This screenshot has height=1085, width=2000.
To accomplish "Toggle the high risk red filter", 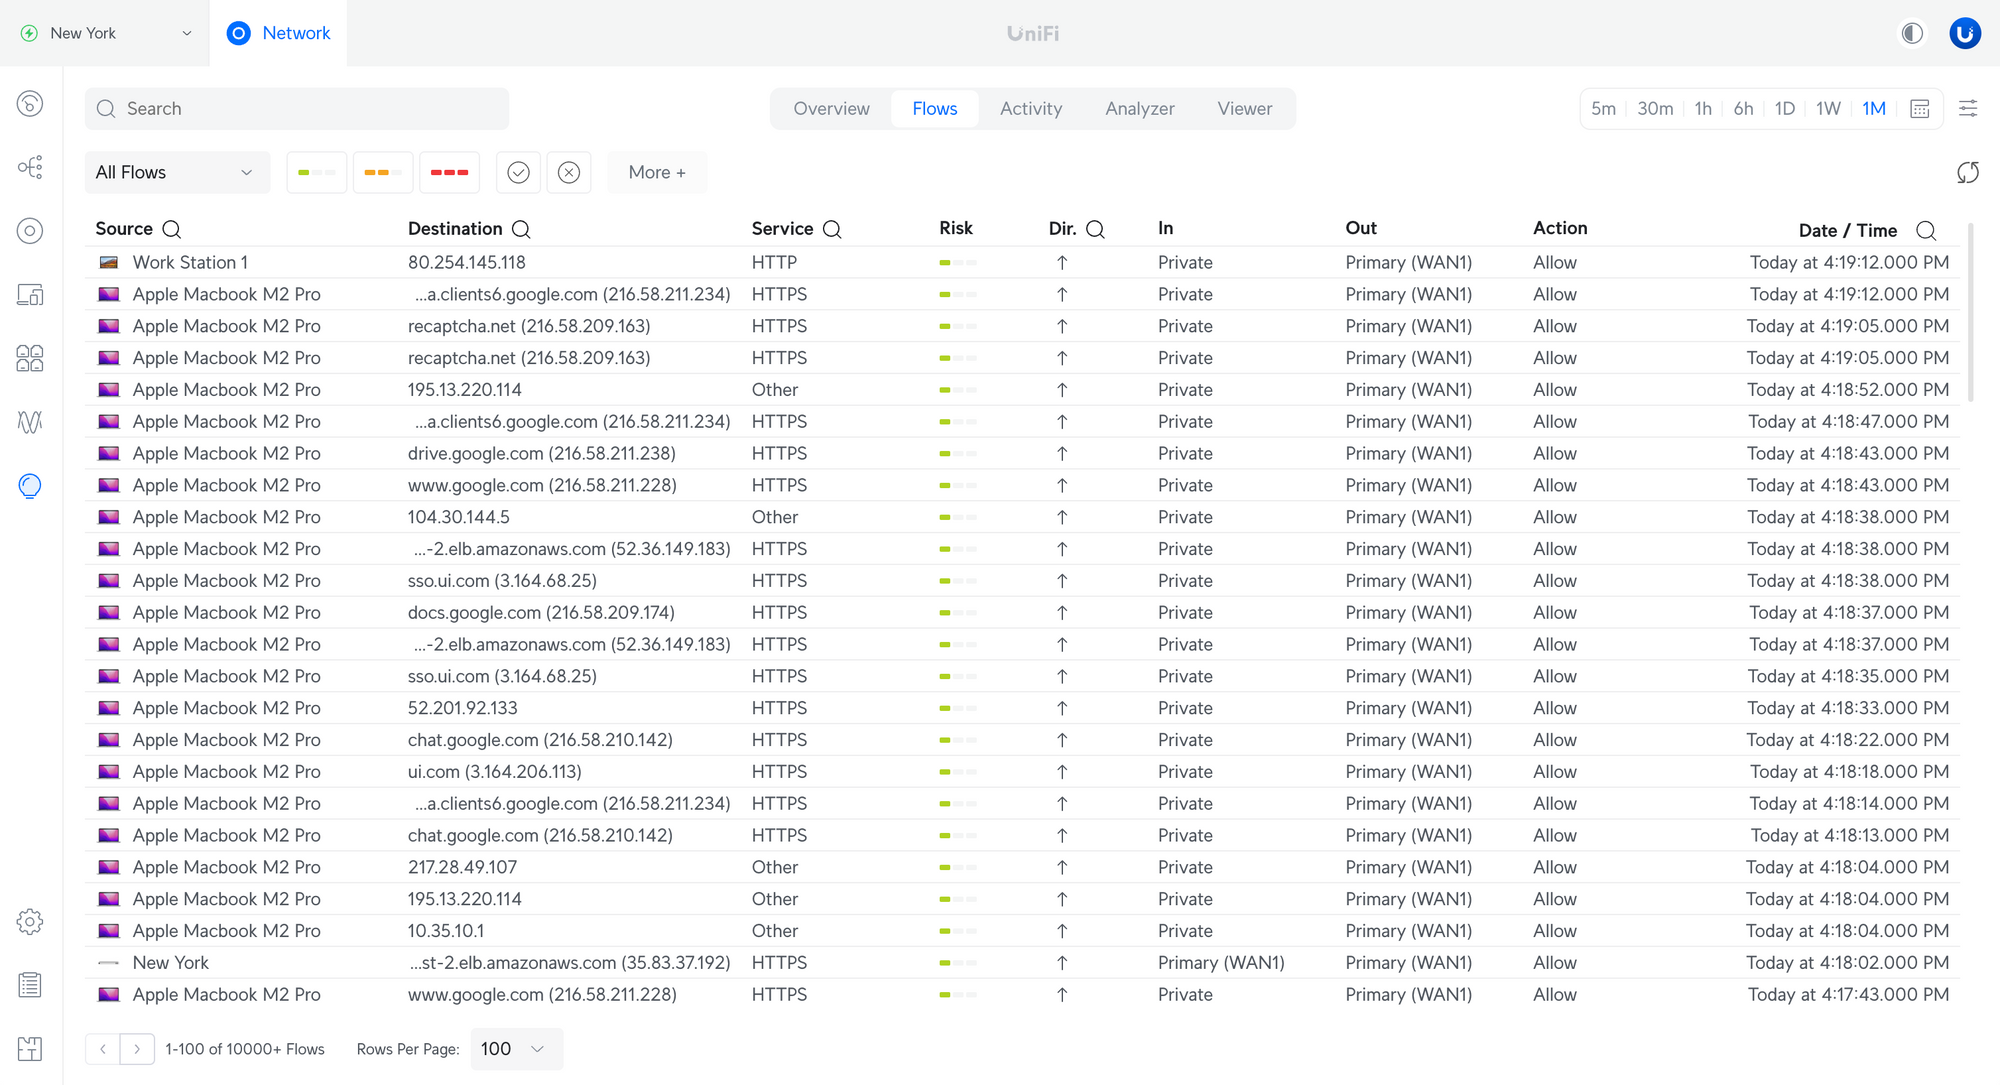I will coord(449,172).
